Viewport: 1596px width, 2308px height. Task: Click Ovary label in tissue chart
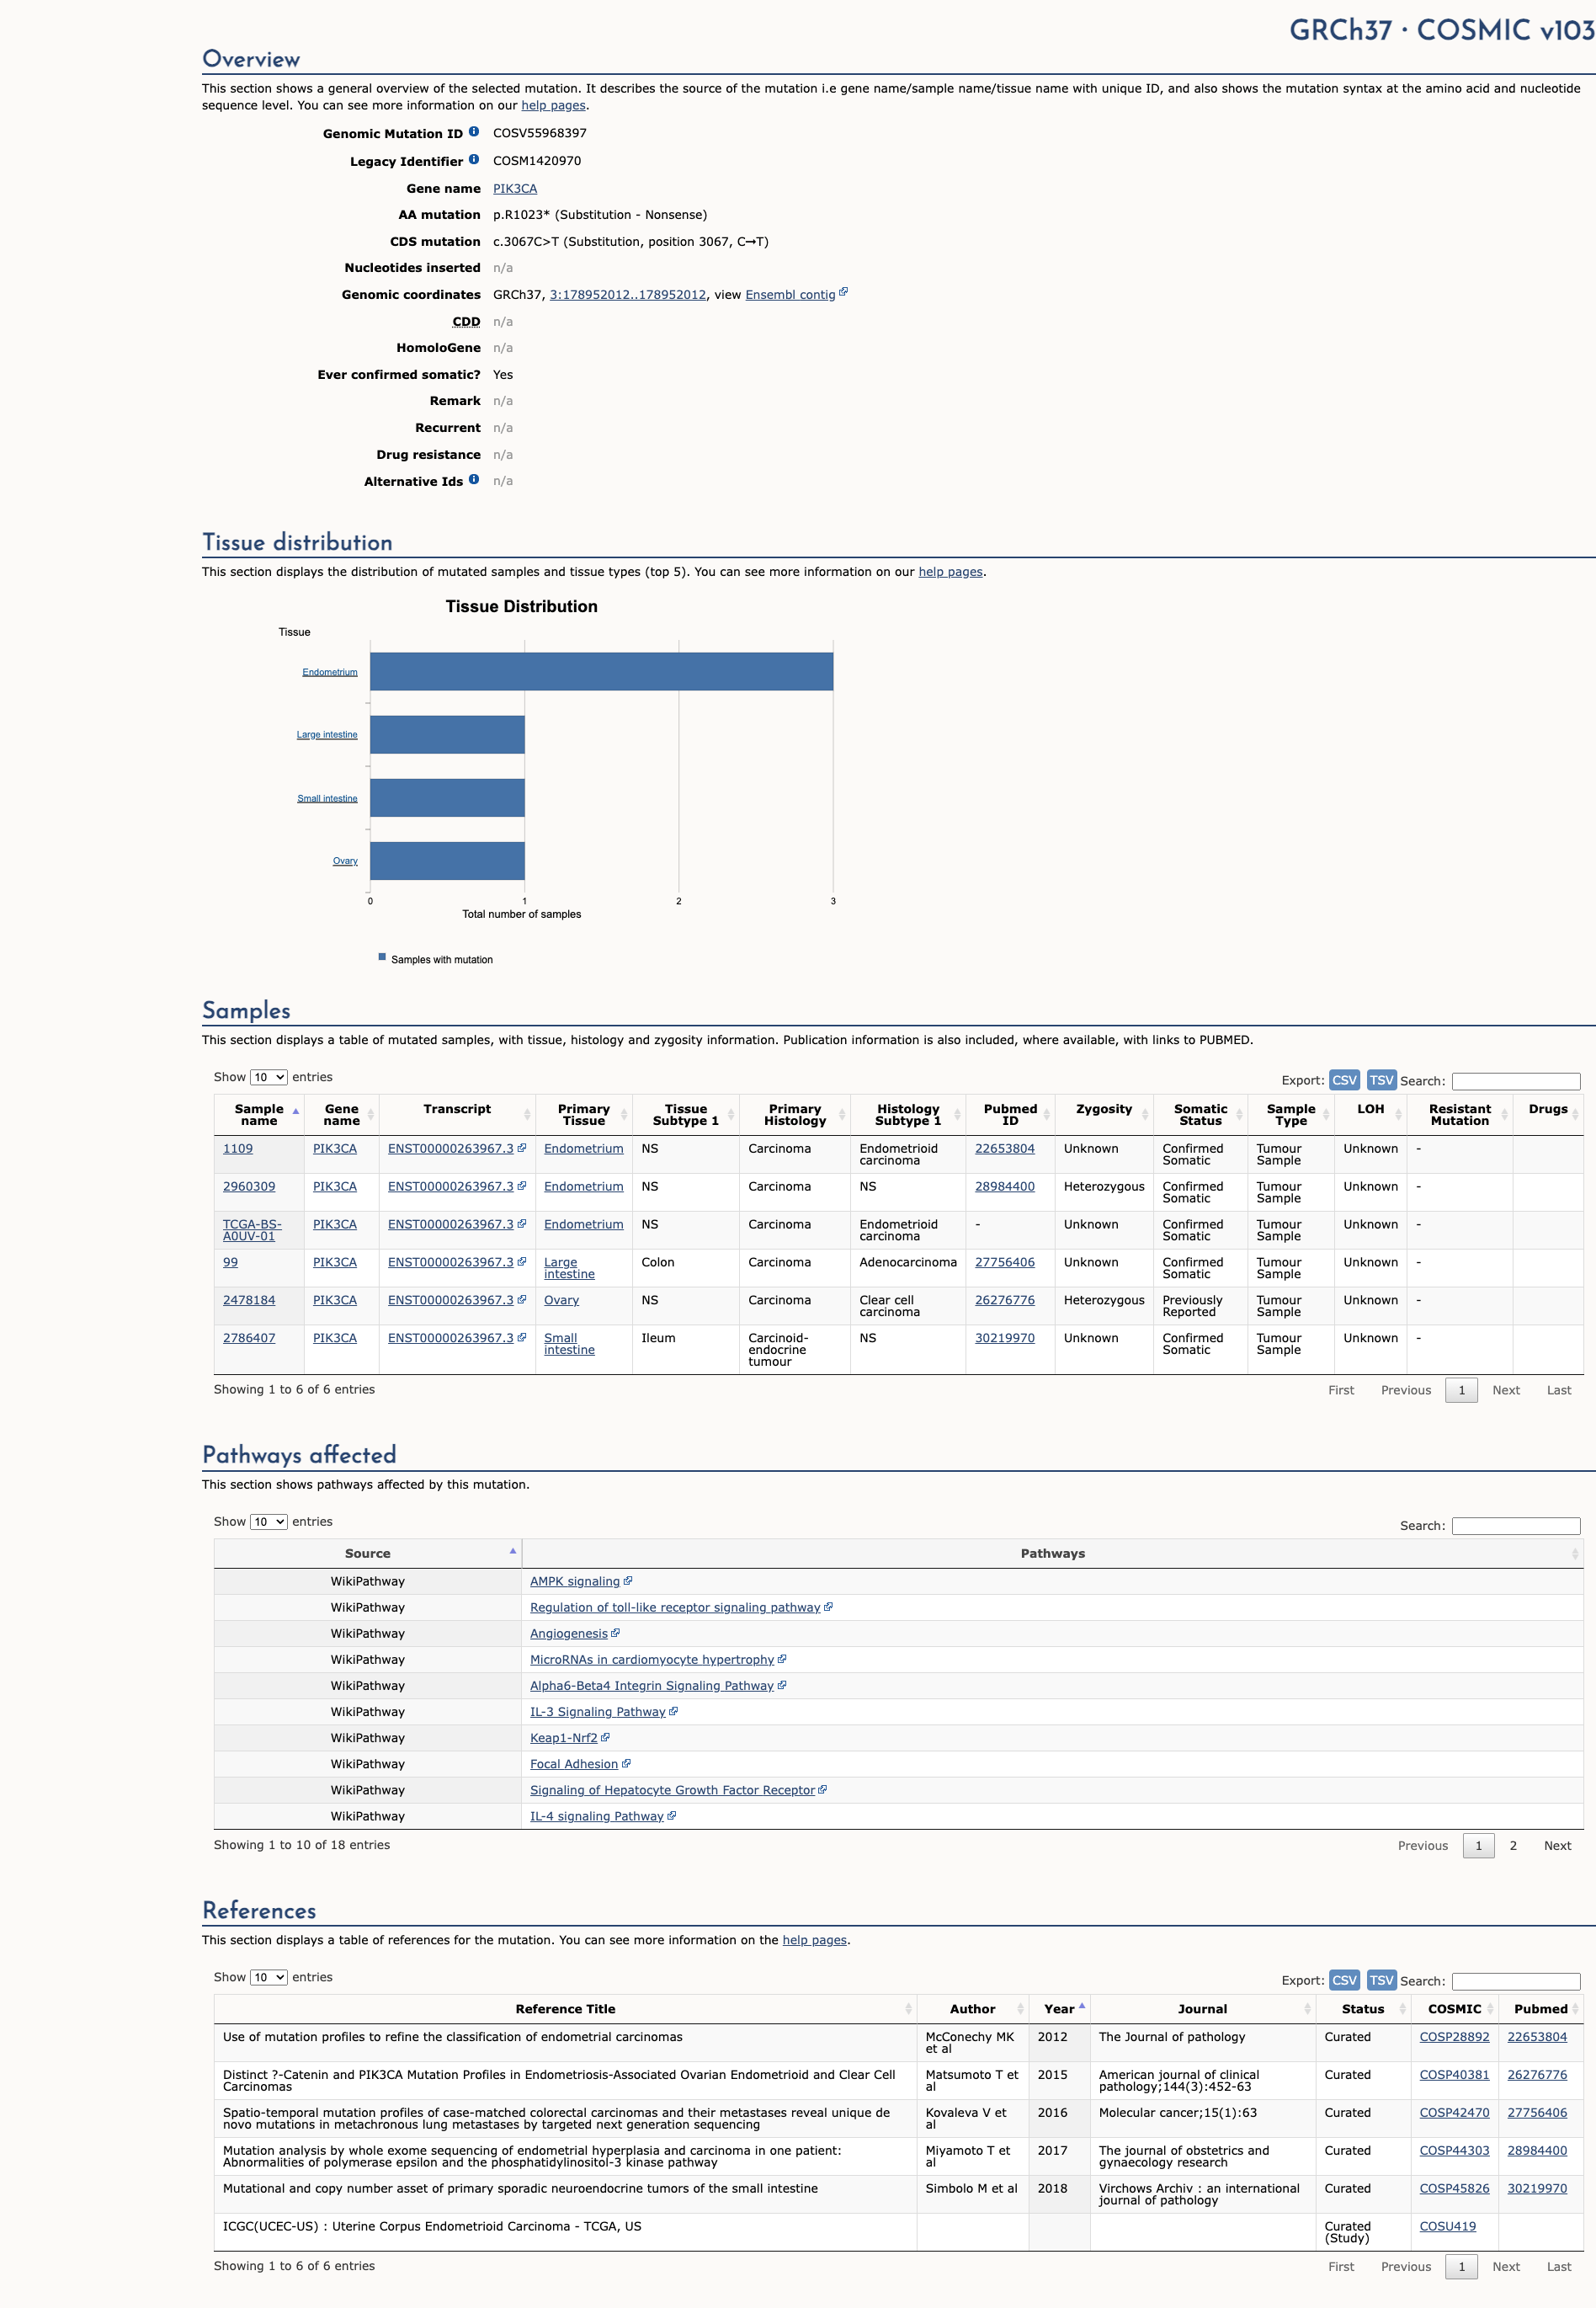click(x=345, y=861)
